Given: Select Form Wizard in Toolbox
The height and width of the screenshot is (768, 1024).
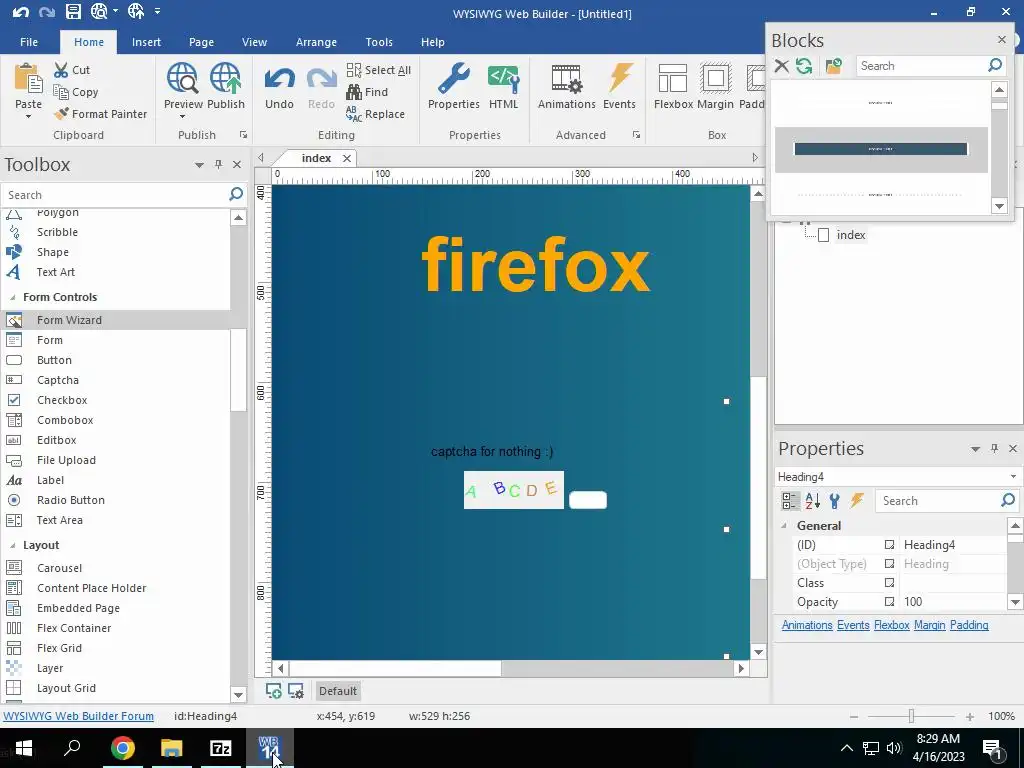Looking at the screenshot, I should click(116, 320).
